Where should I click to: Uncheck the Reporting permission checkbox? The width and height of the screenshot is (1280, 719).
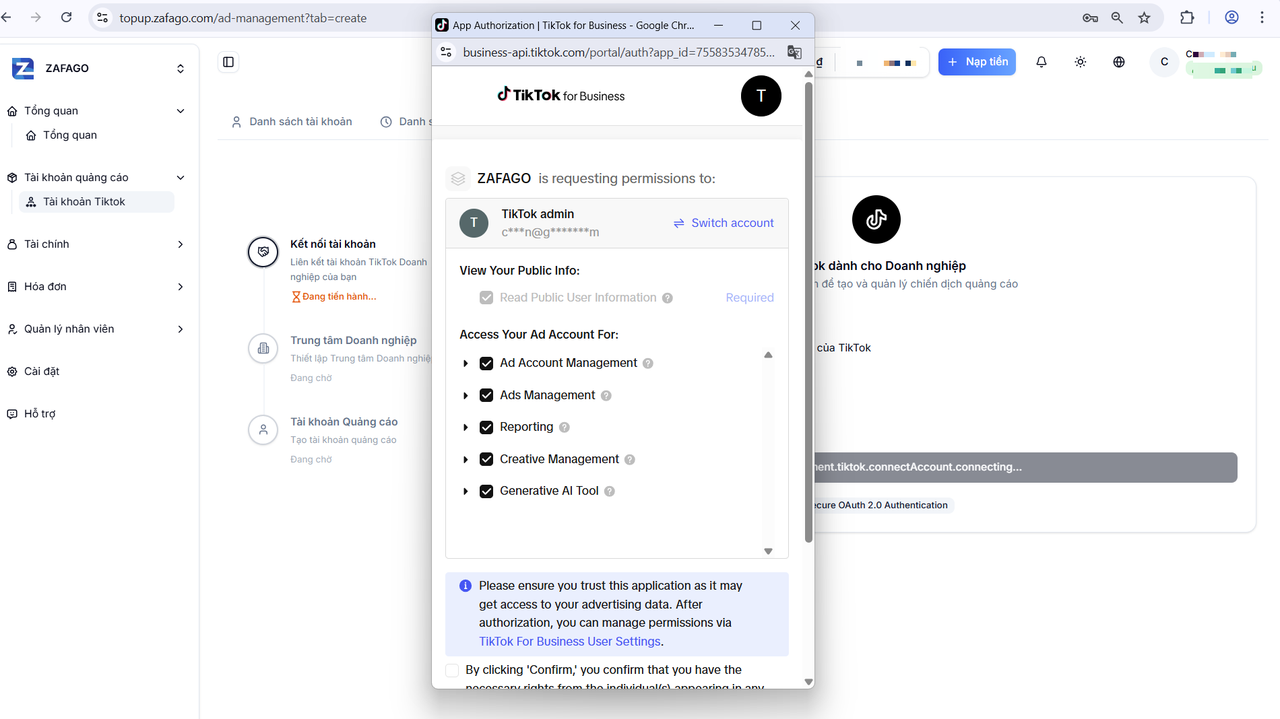click(x=487, y=427)
